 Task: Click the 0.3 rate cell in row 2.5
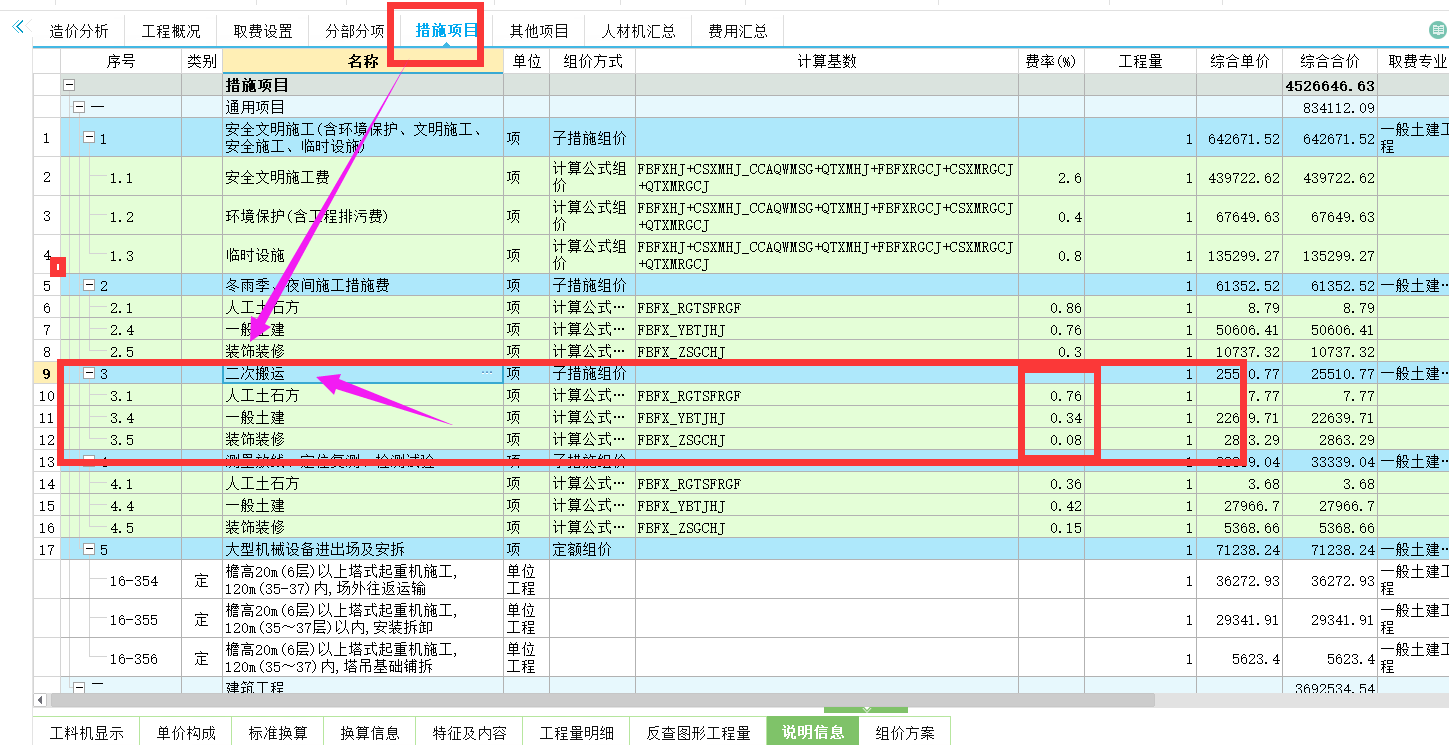(1052, 352)
